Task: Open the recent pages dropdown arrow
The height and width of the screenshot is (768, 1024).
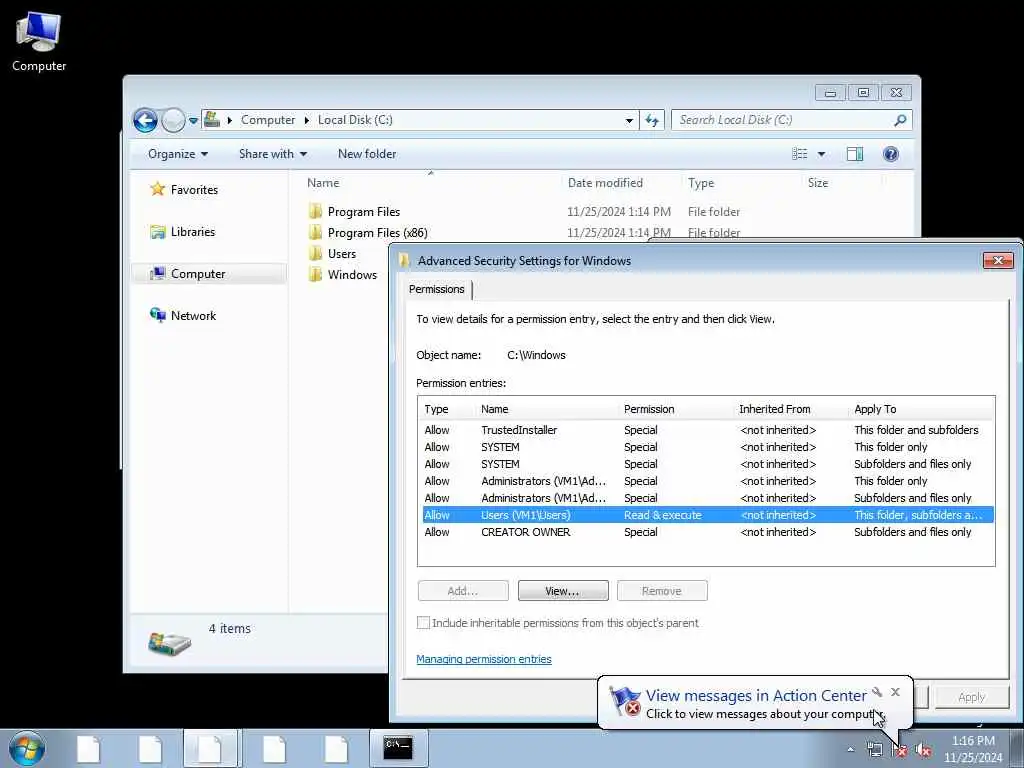Action: (193, 121)
